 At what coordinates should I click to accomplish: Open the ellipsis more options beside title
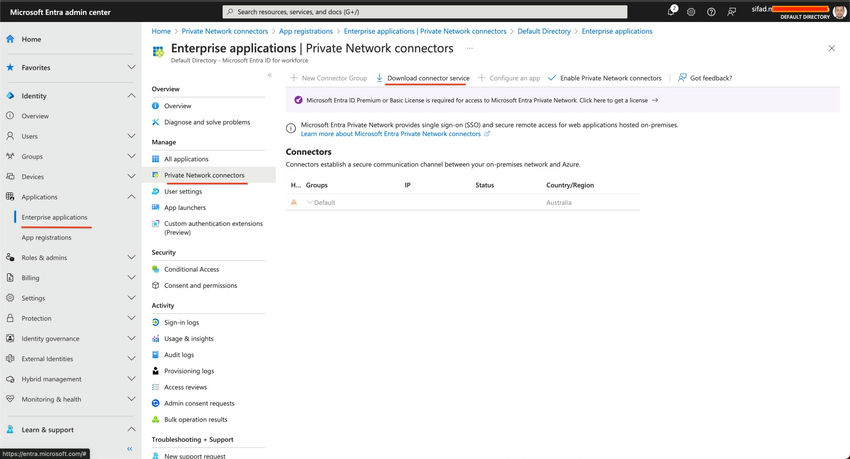point(470,48)
